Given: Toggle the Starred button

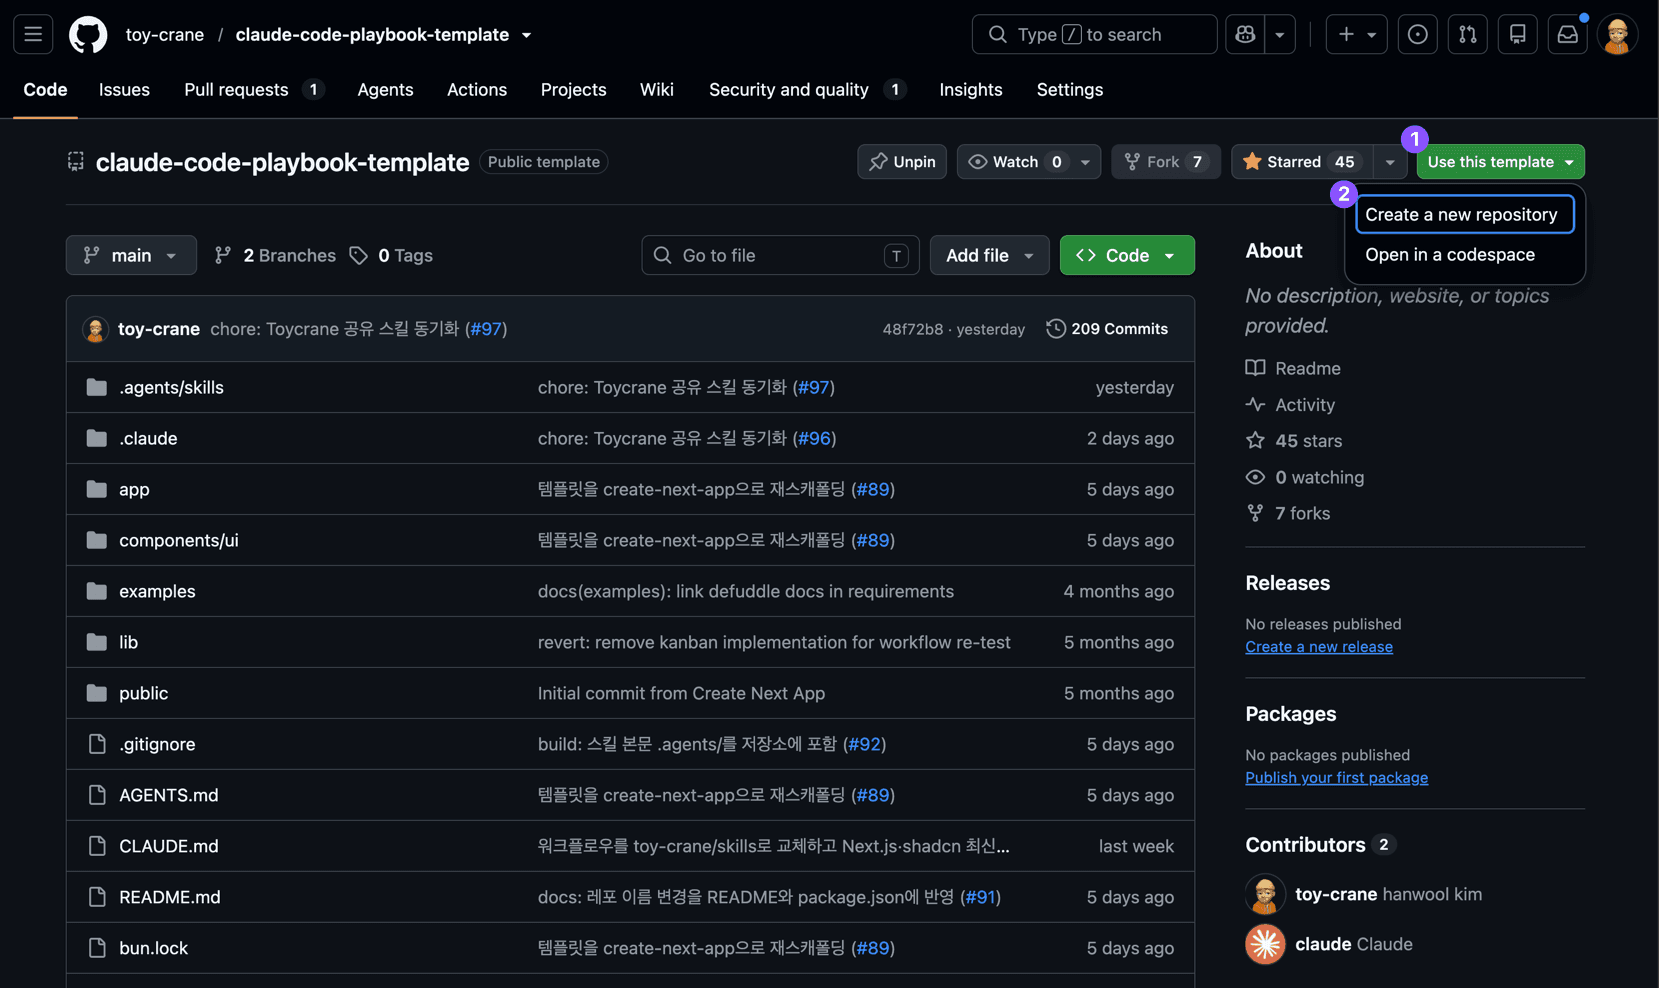Looking at the screenshot, I should pos(1301,162).
